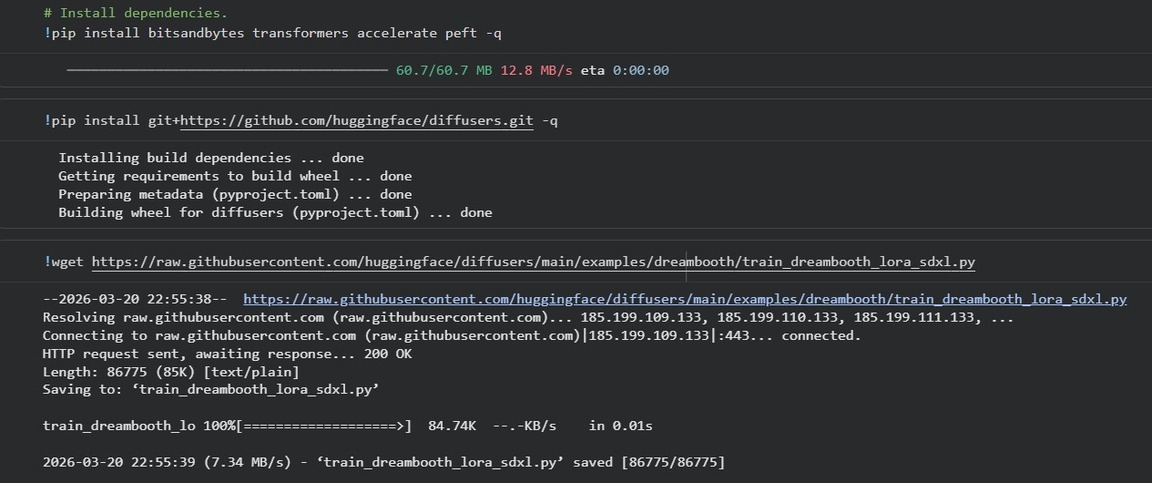1152x483 pixels.
Task: Click the pip install bitsandbytes command line
Action: (273, 33)
